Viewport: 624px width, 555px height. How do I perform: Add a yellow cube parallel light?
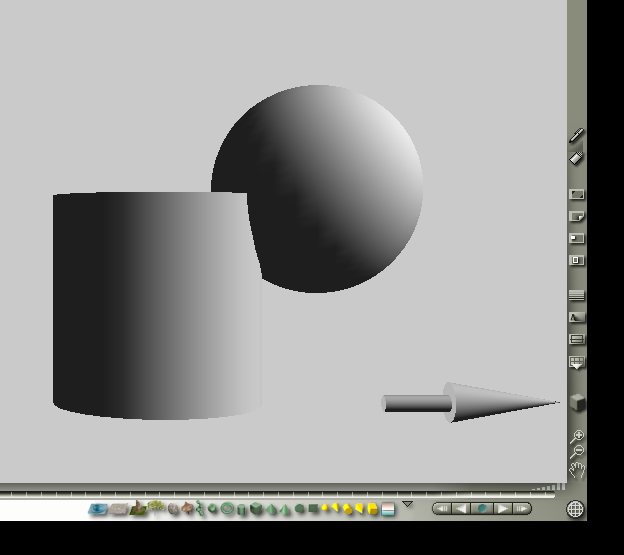372,509
